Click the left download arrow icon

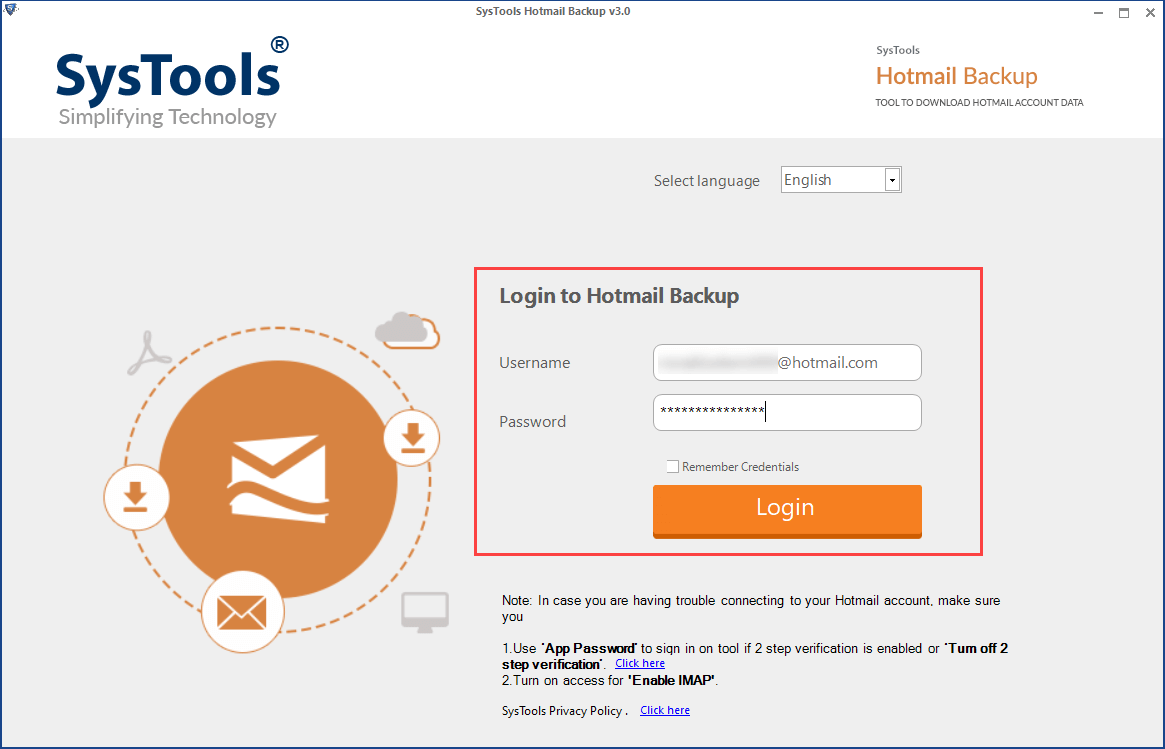tap(137, 497)
